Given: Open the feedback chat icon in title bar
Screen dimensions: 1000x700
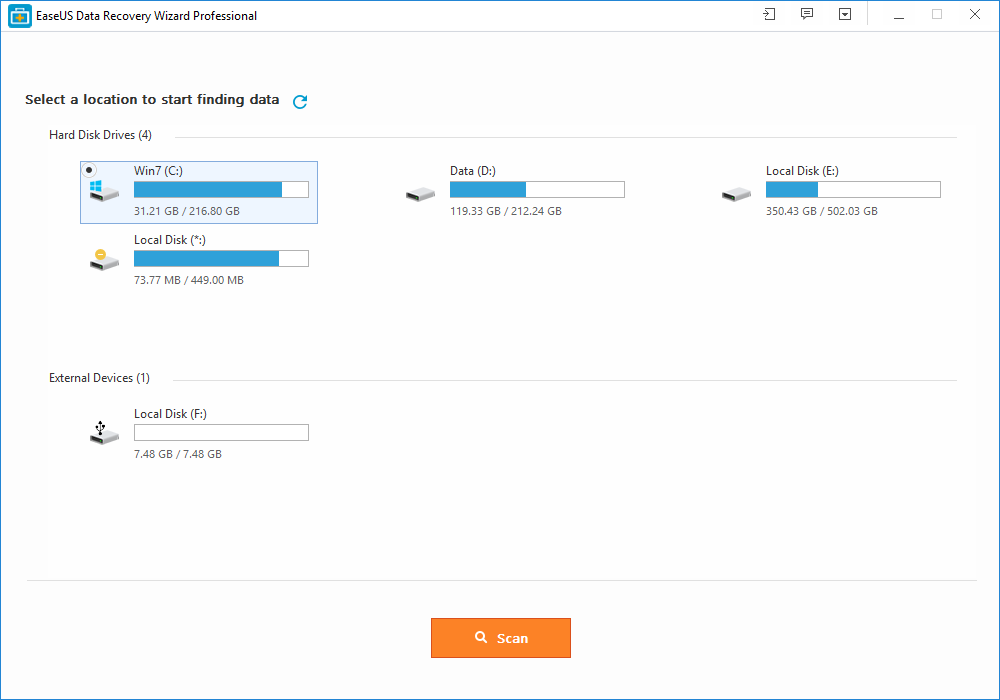Looking at the screenshot, I should (x=807, y=14).
